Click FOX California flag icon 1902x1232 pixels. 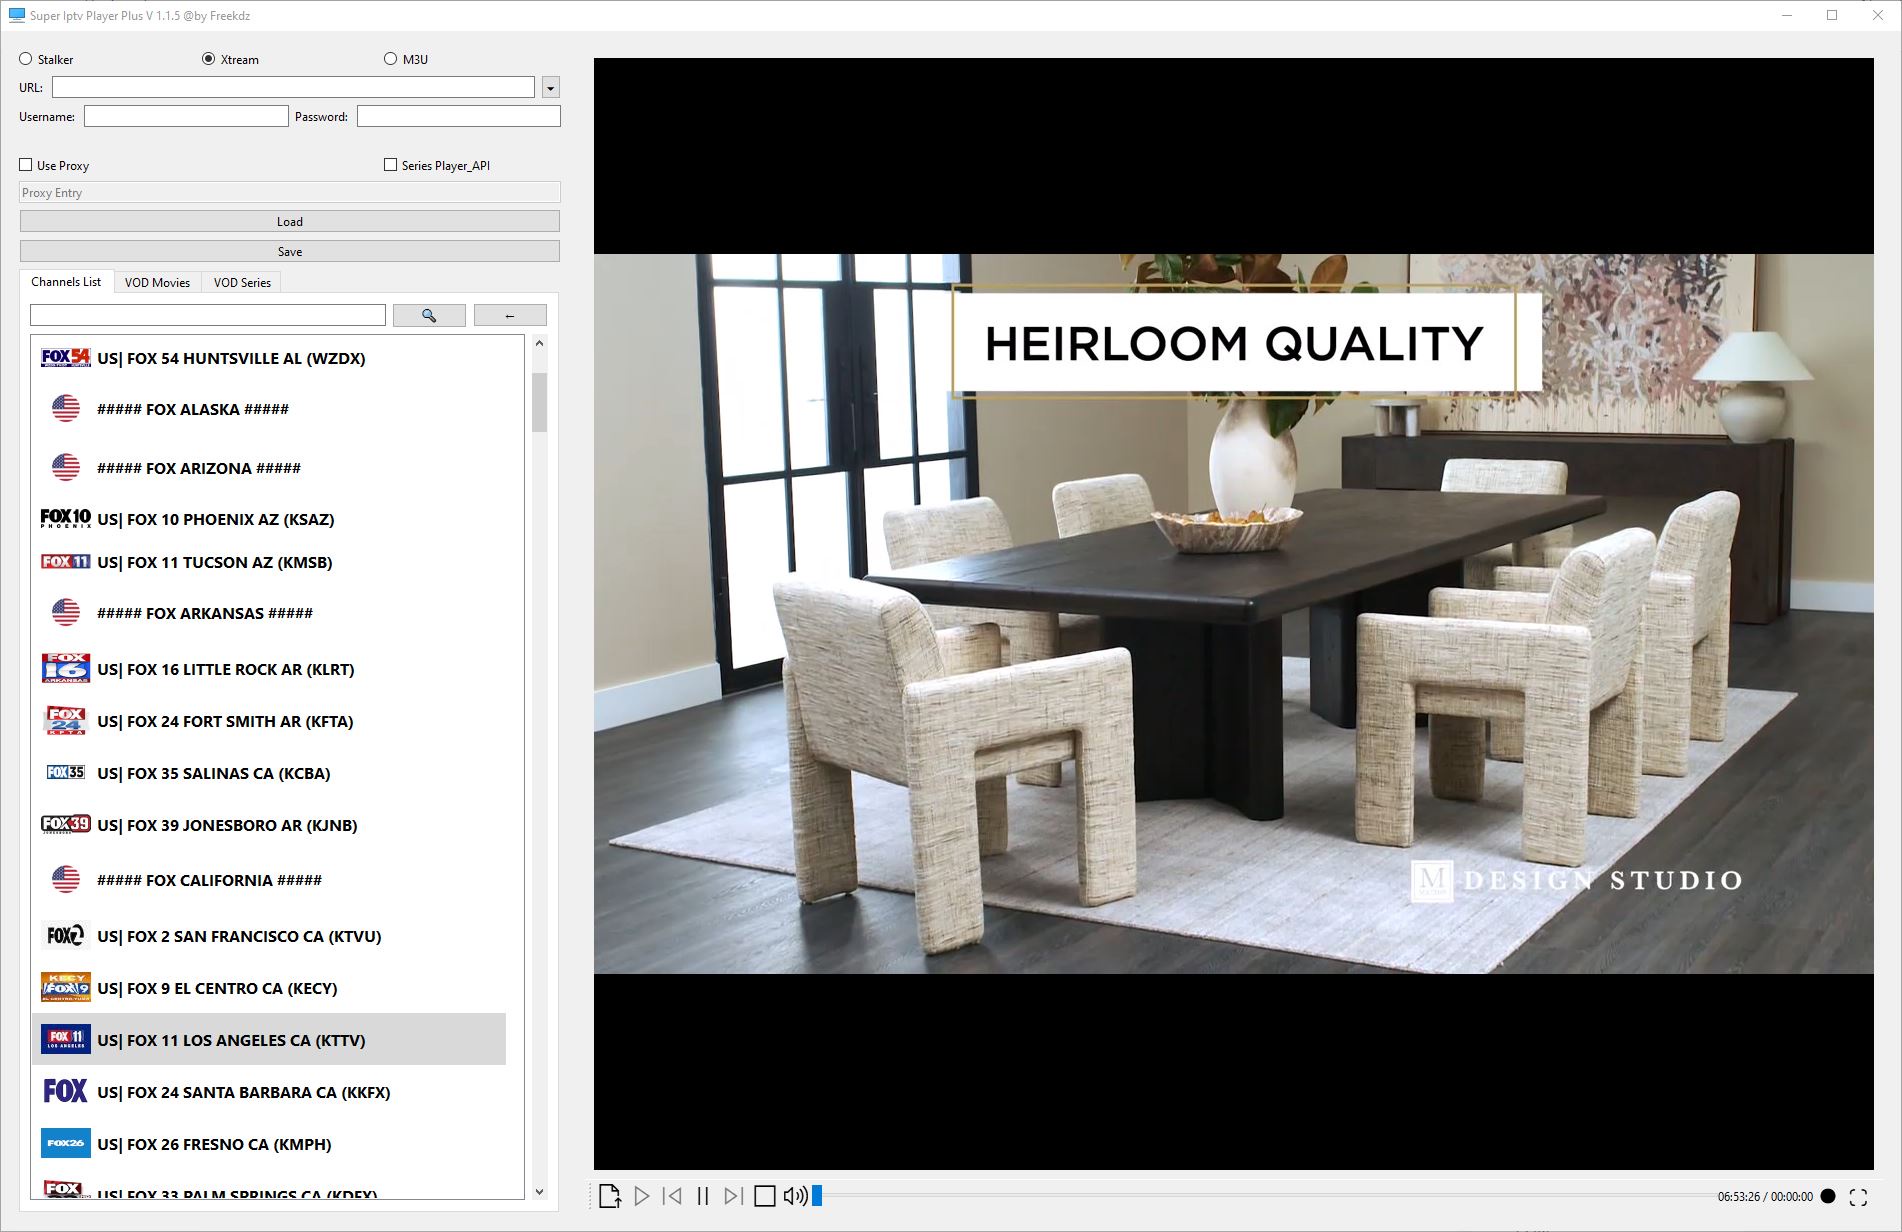coord(66,879)
